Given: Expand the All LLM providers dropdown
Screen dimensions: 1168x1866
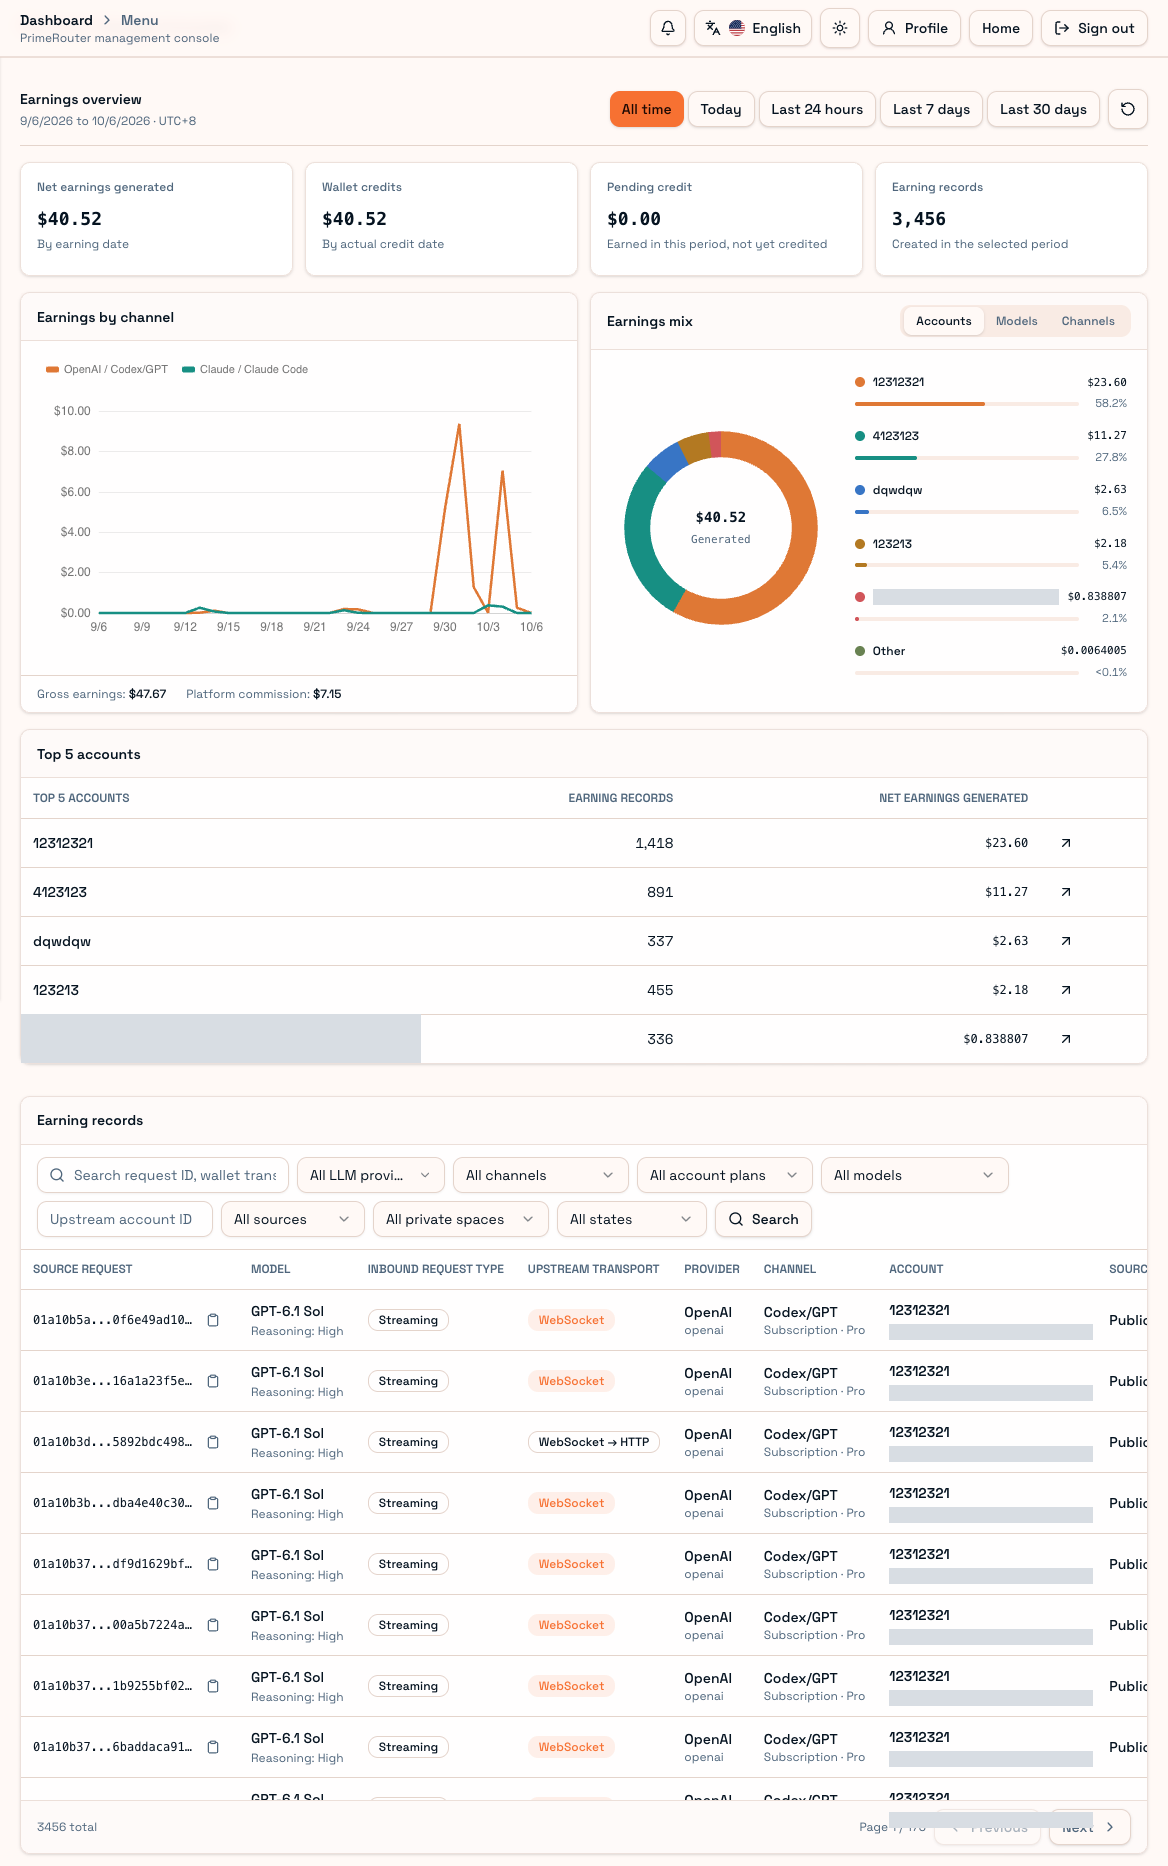Looking at the screenshot, I should pos(370,1175).
